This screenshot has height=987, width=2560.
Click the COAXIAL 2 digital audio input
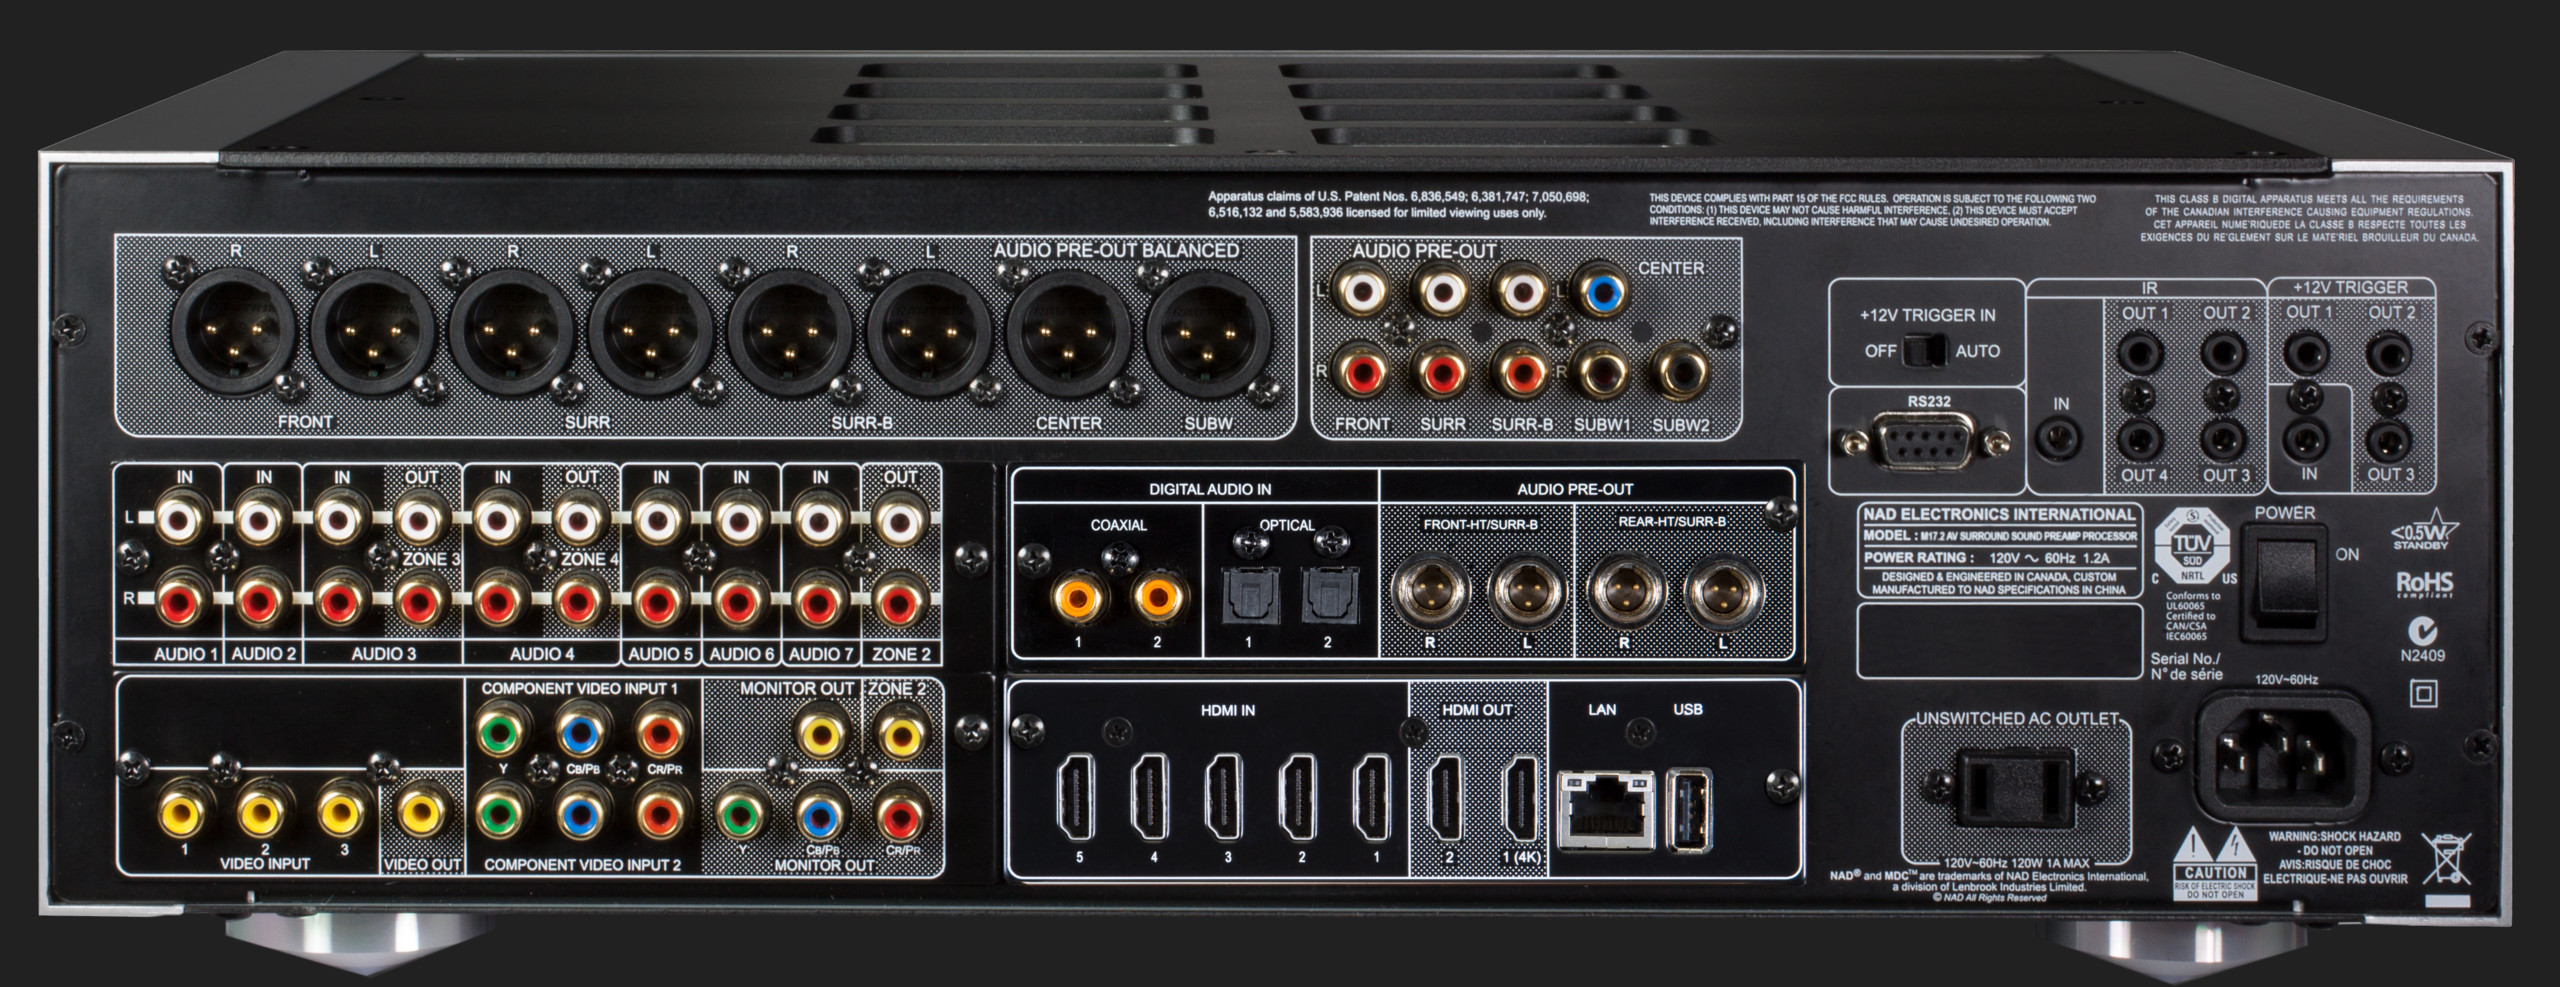pyautogui.click(x=1157, y=598)
